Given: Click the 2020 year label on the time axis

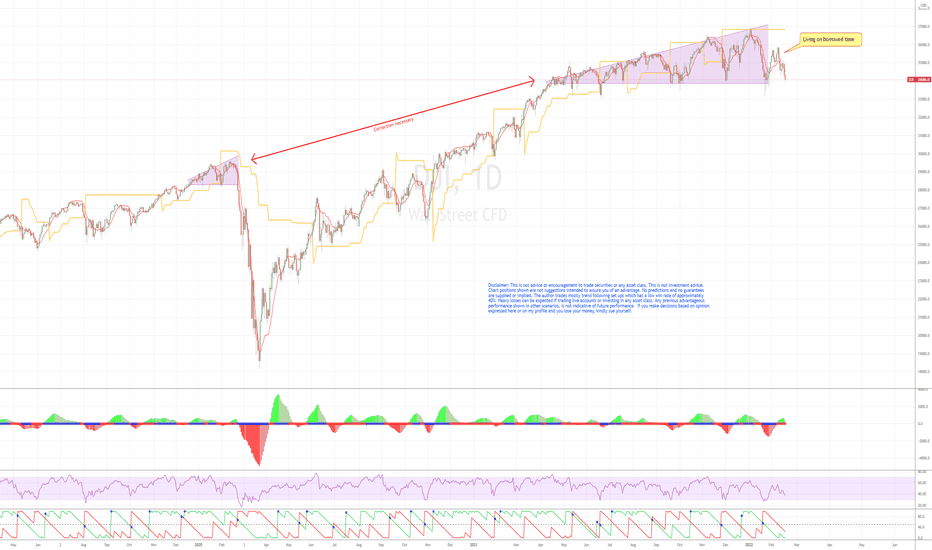Looking at the screenshot, I should (x=199, y=544).
